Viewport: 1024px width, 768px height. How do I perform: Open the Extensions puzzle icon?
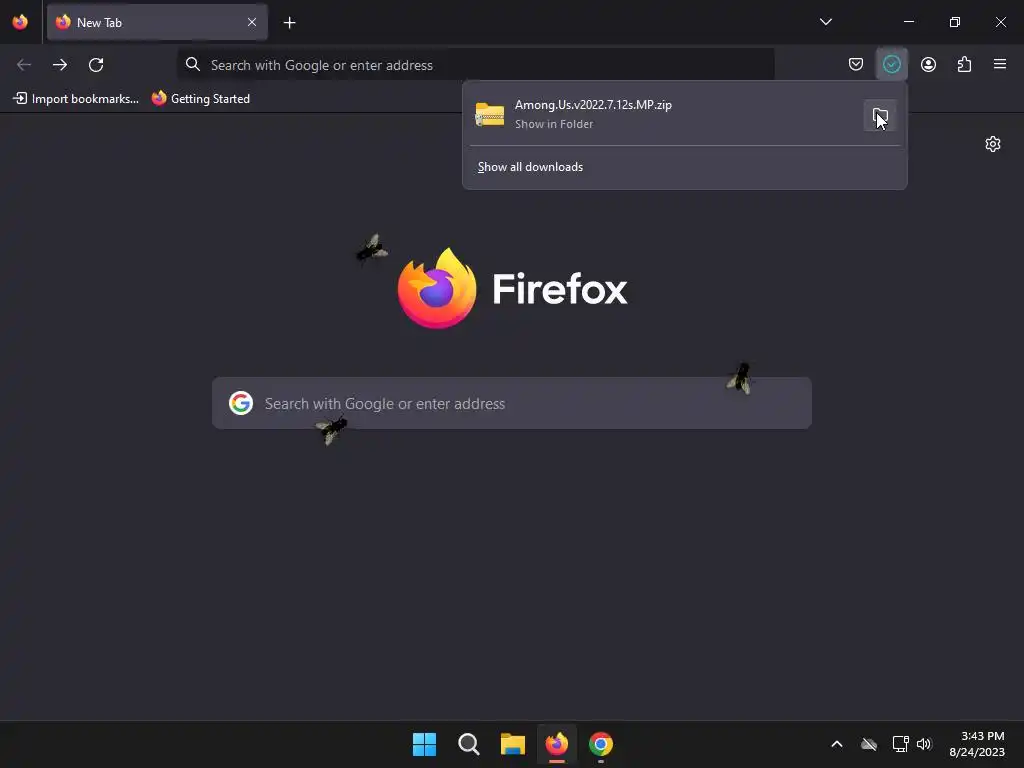pyautogui.click(x=964, y=64)
